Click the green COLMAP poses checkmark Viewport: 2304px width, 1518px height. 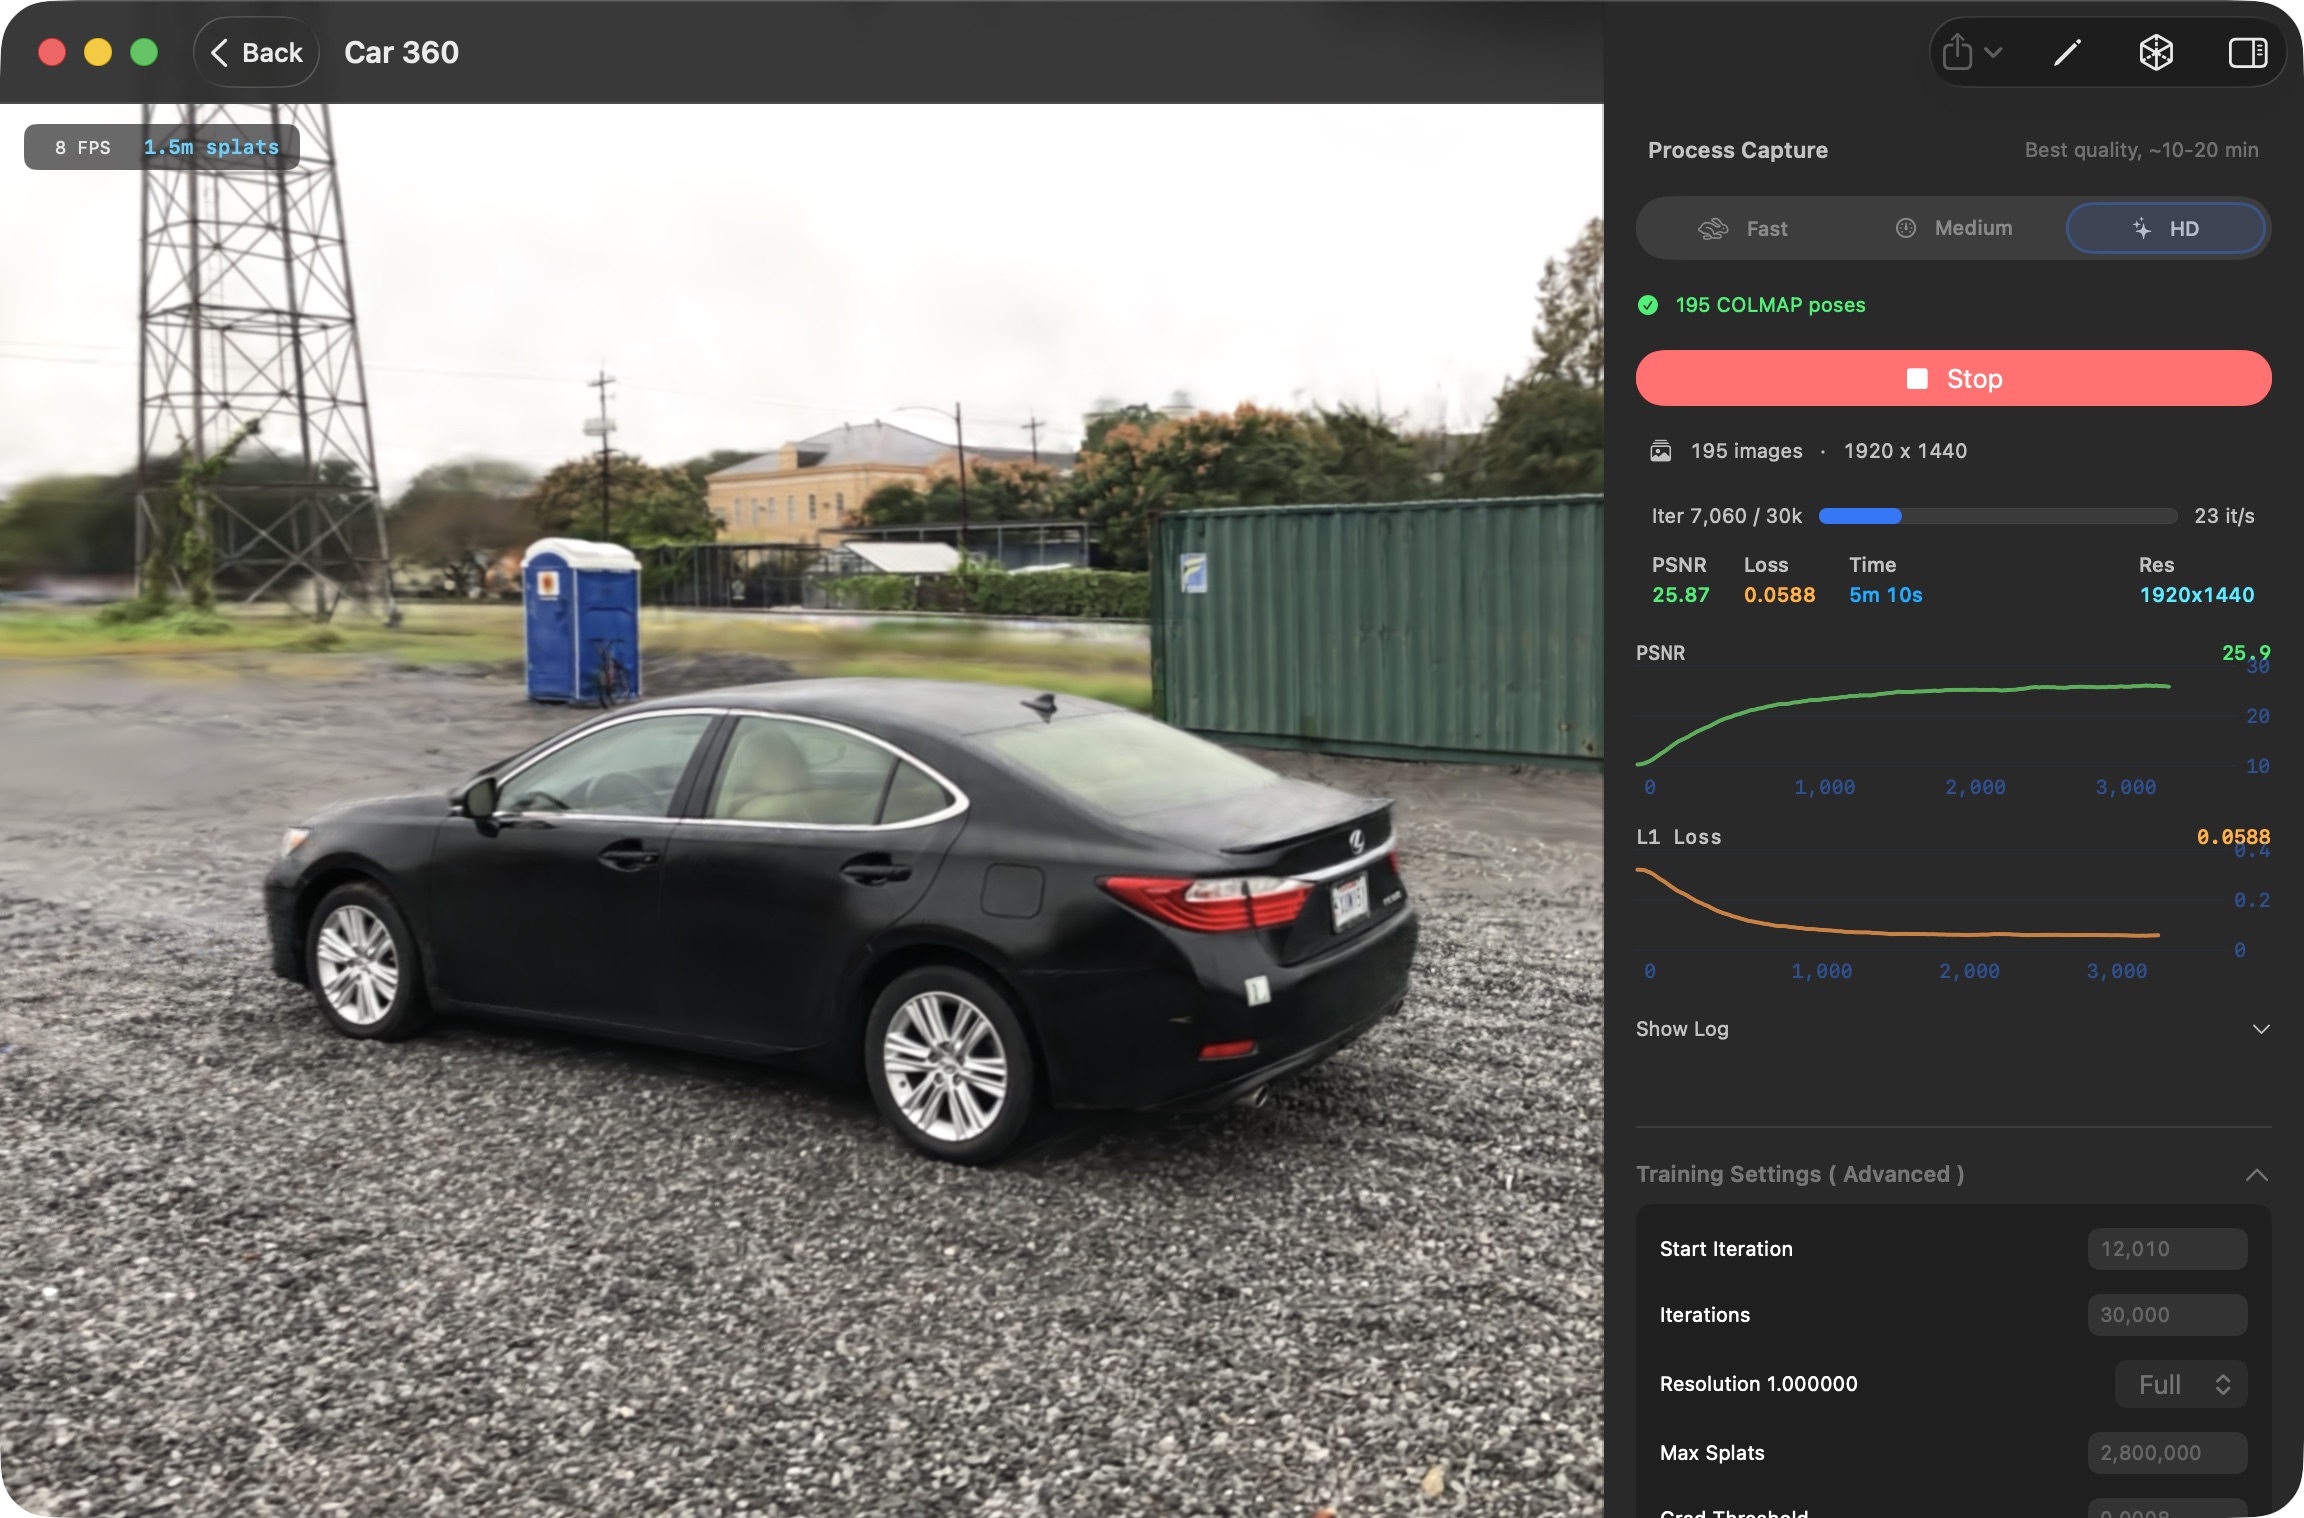(x=1648, y=305)
